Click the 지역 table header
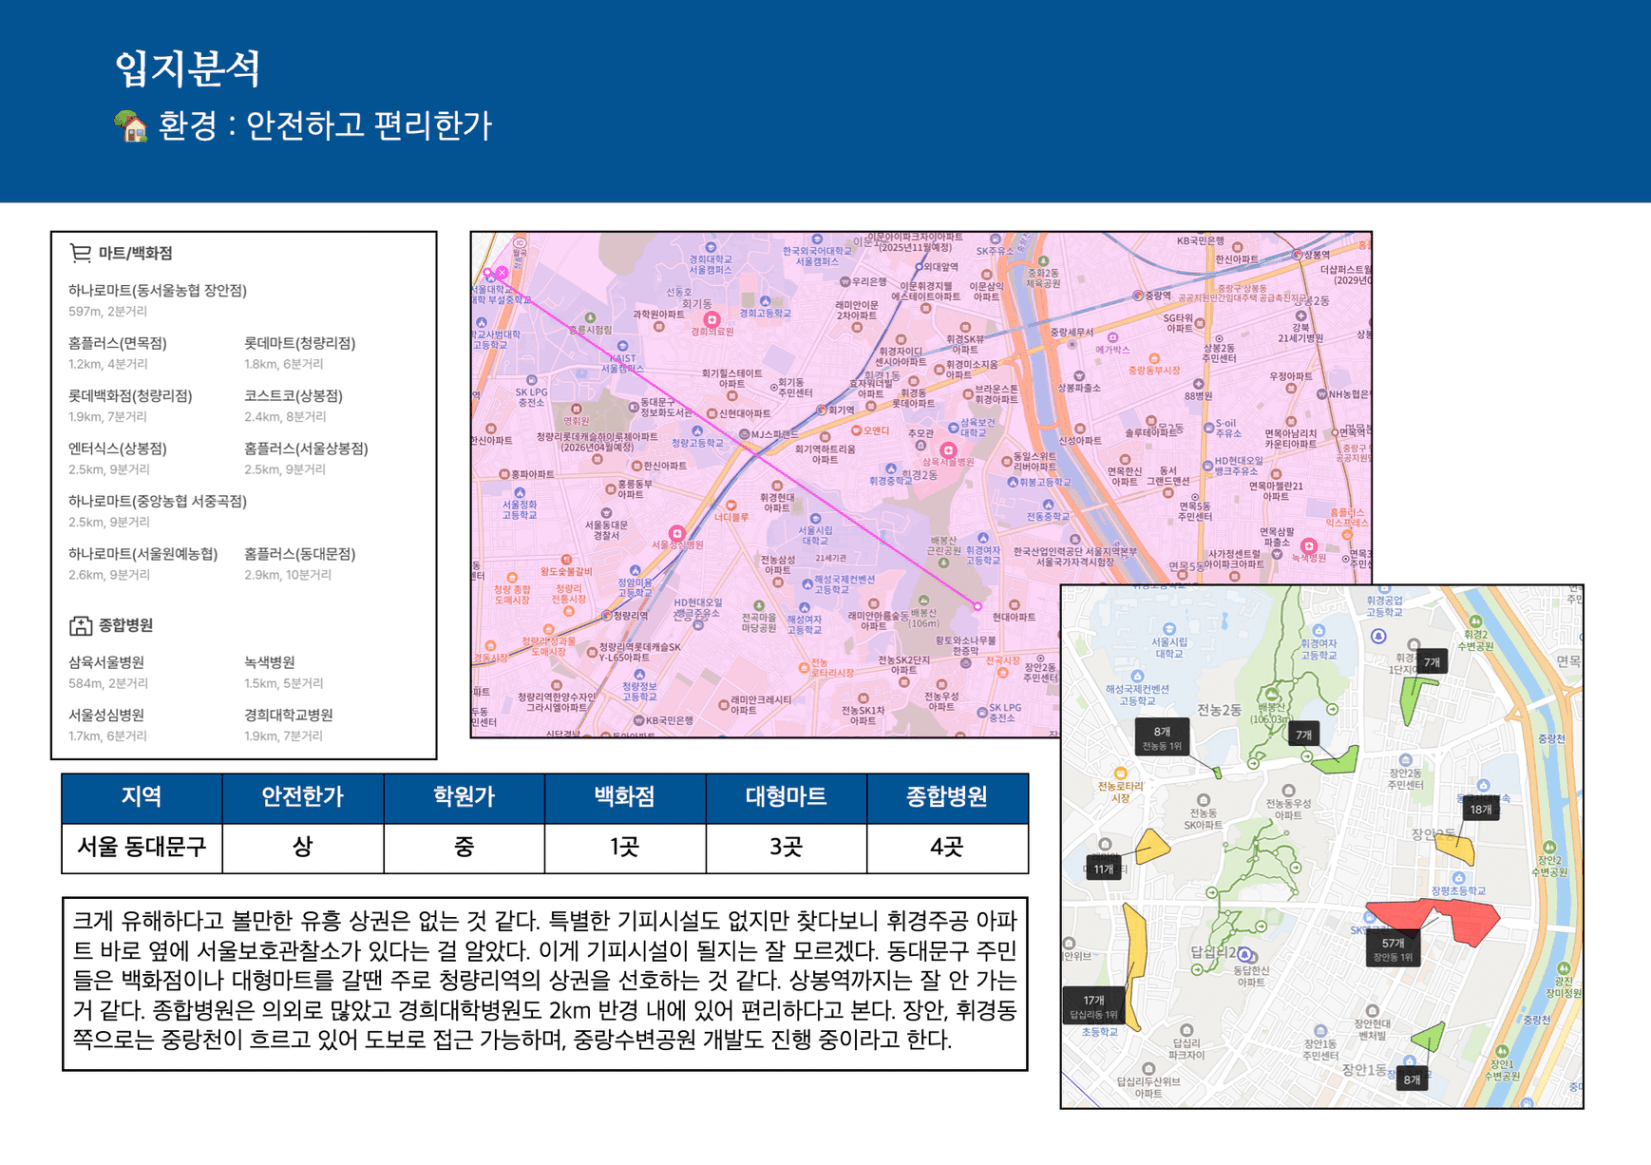 142,797
